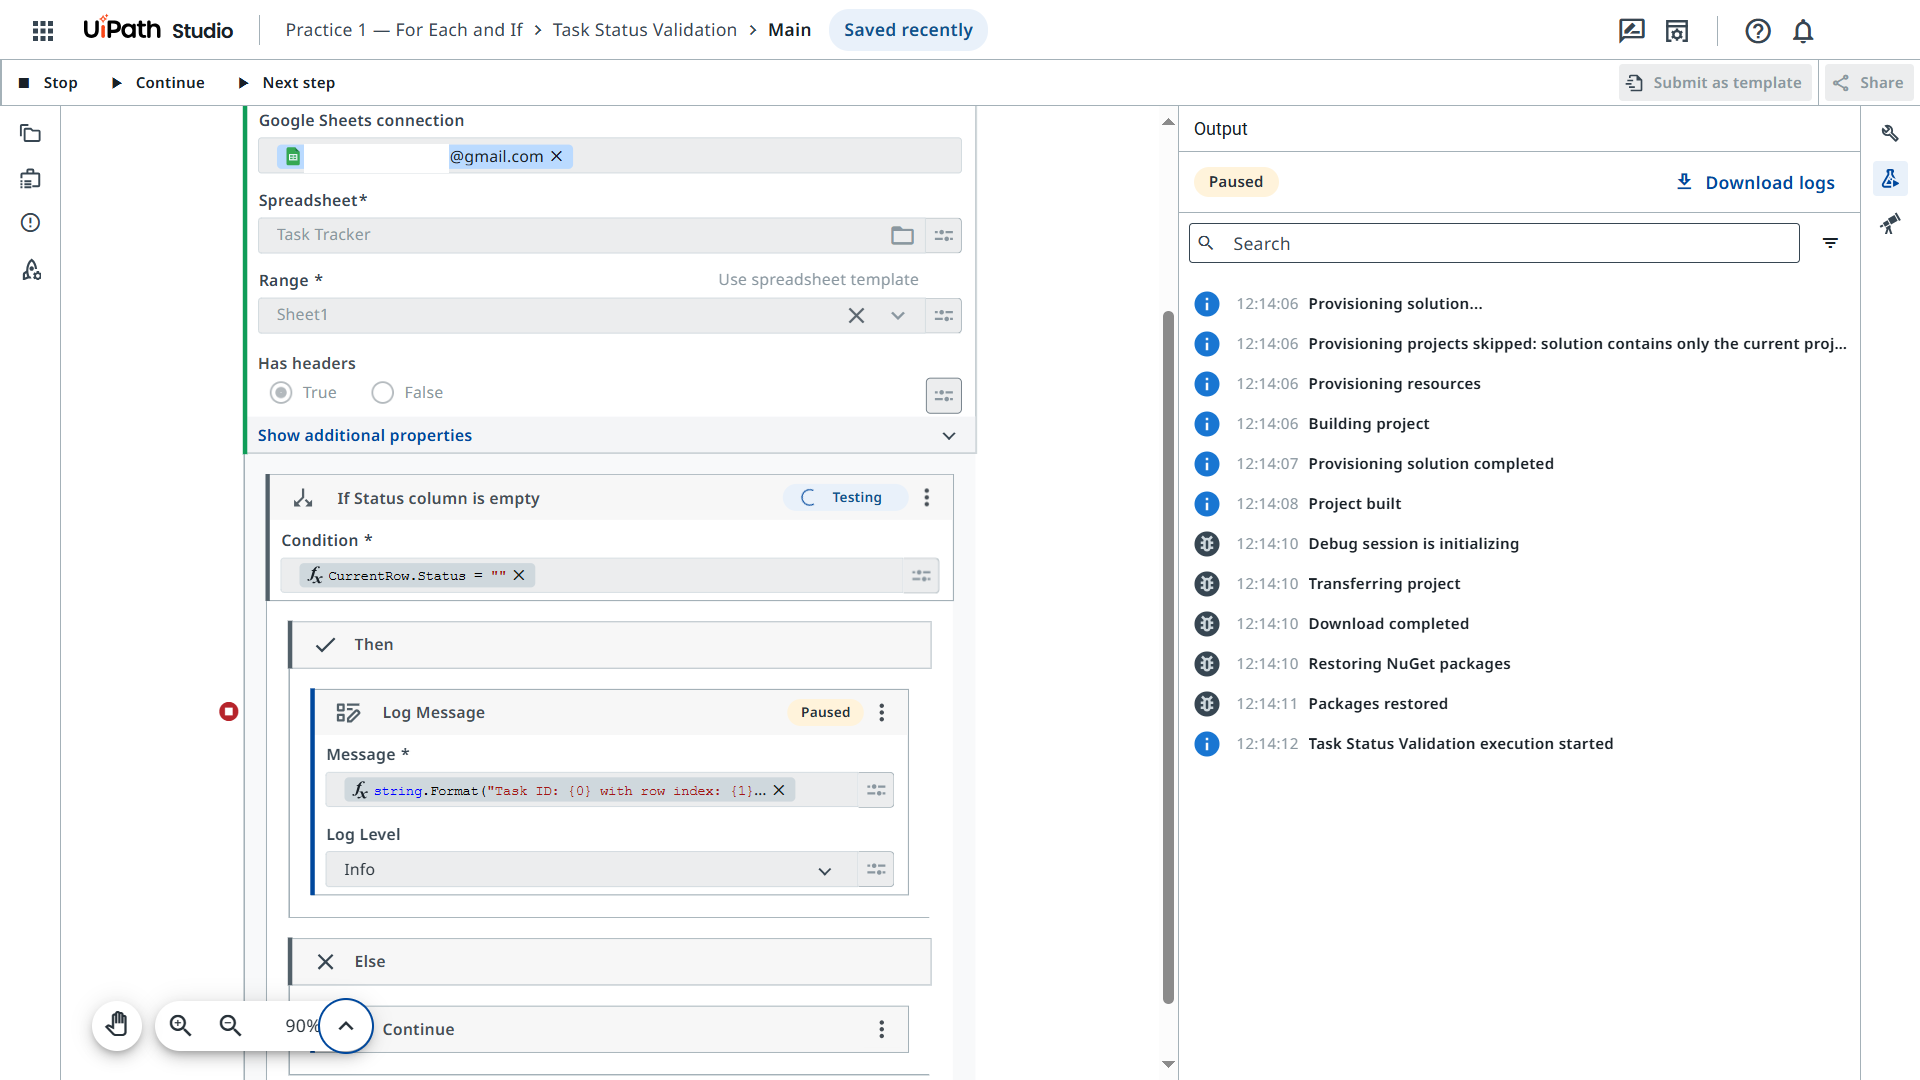The height and width of the screenshot is (1080, 1920).
Task: Open the If Status column options menu
Action: (927, 498)
